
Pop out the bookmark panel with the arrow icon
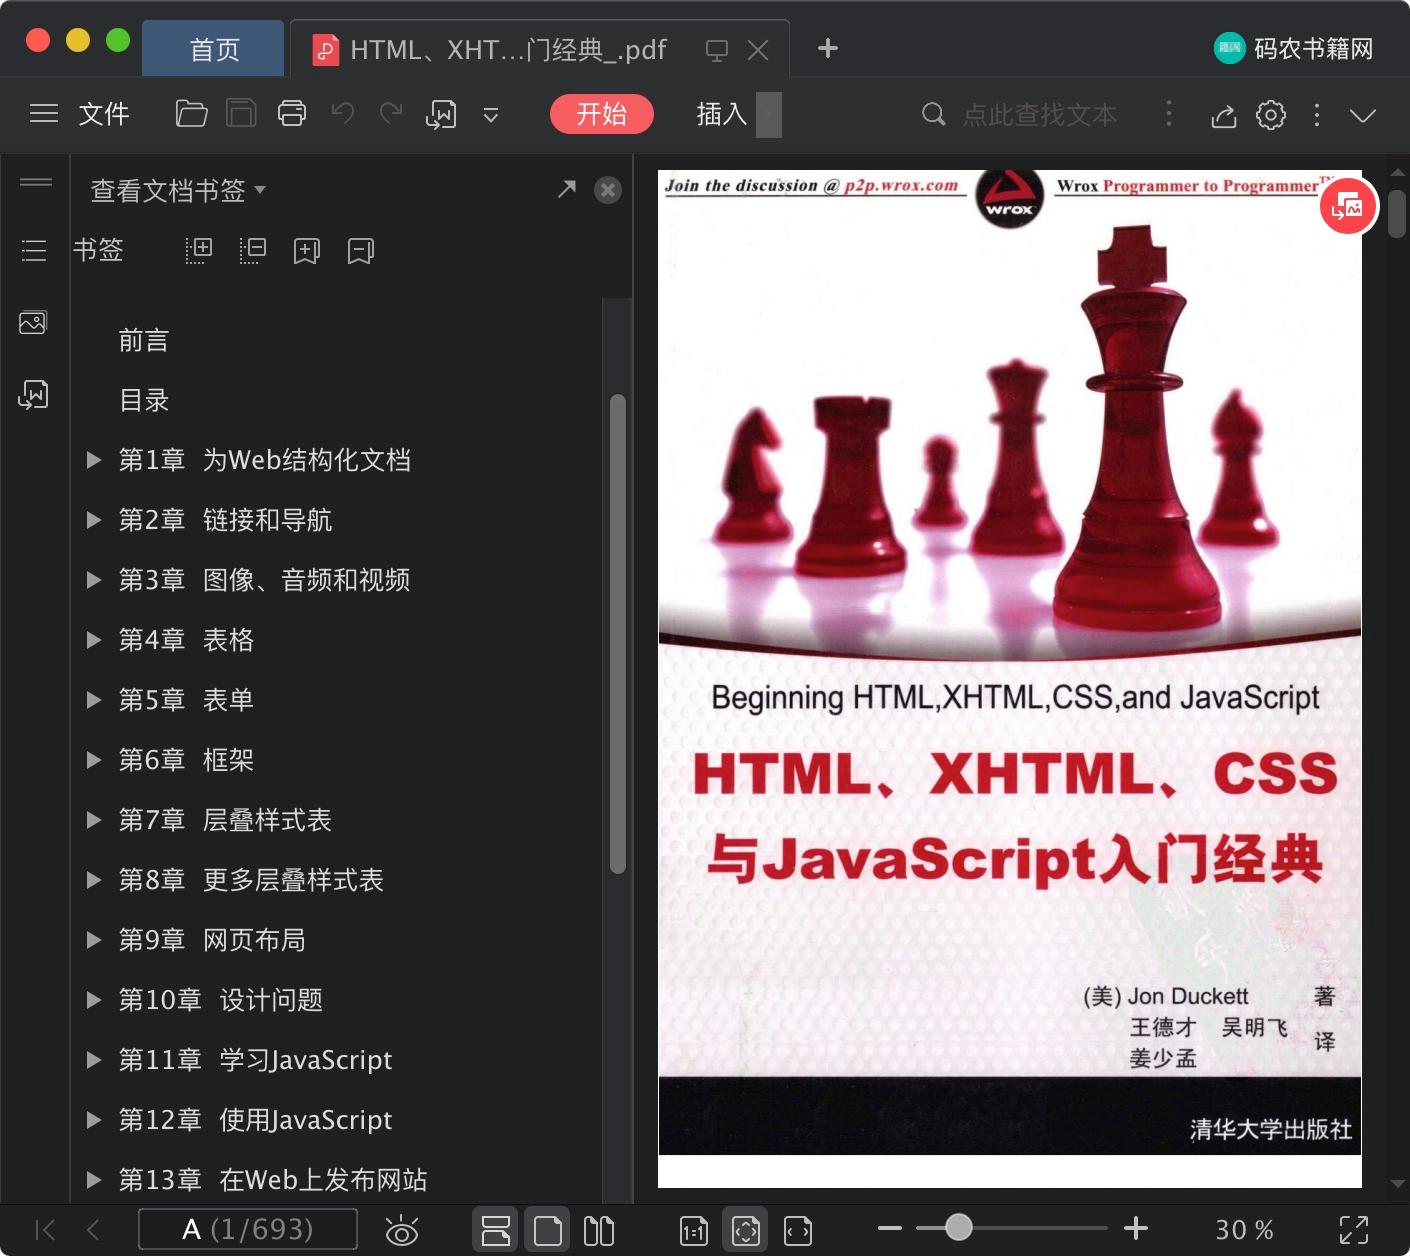(x=567, y=189)
